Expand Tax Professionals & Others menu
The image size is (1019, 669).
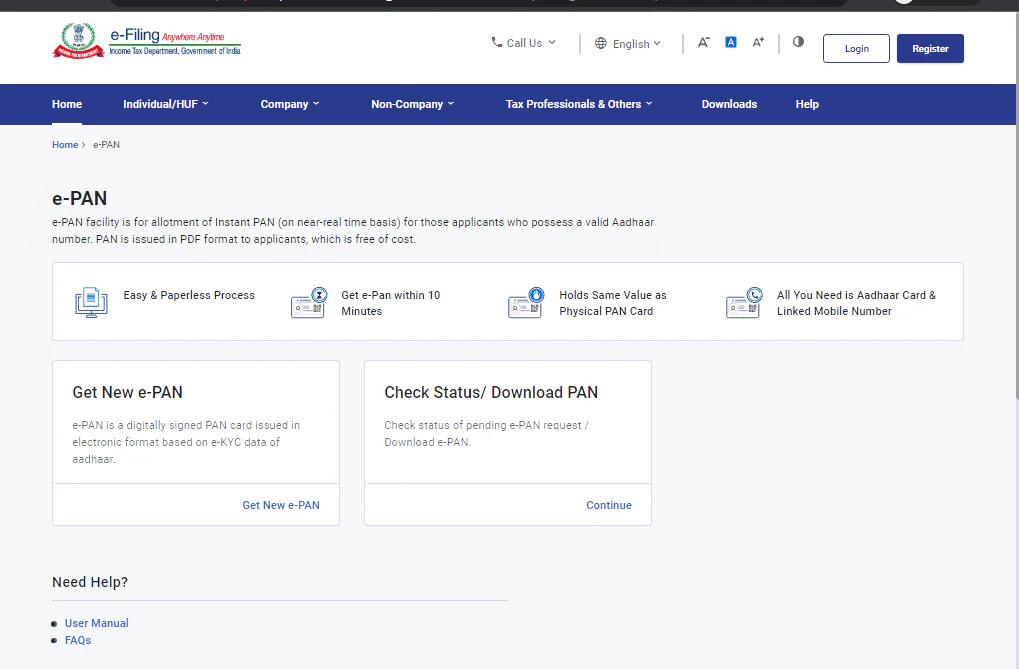coord(579,104)
